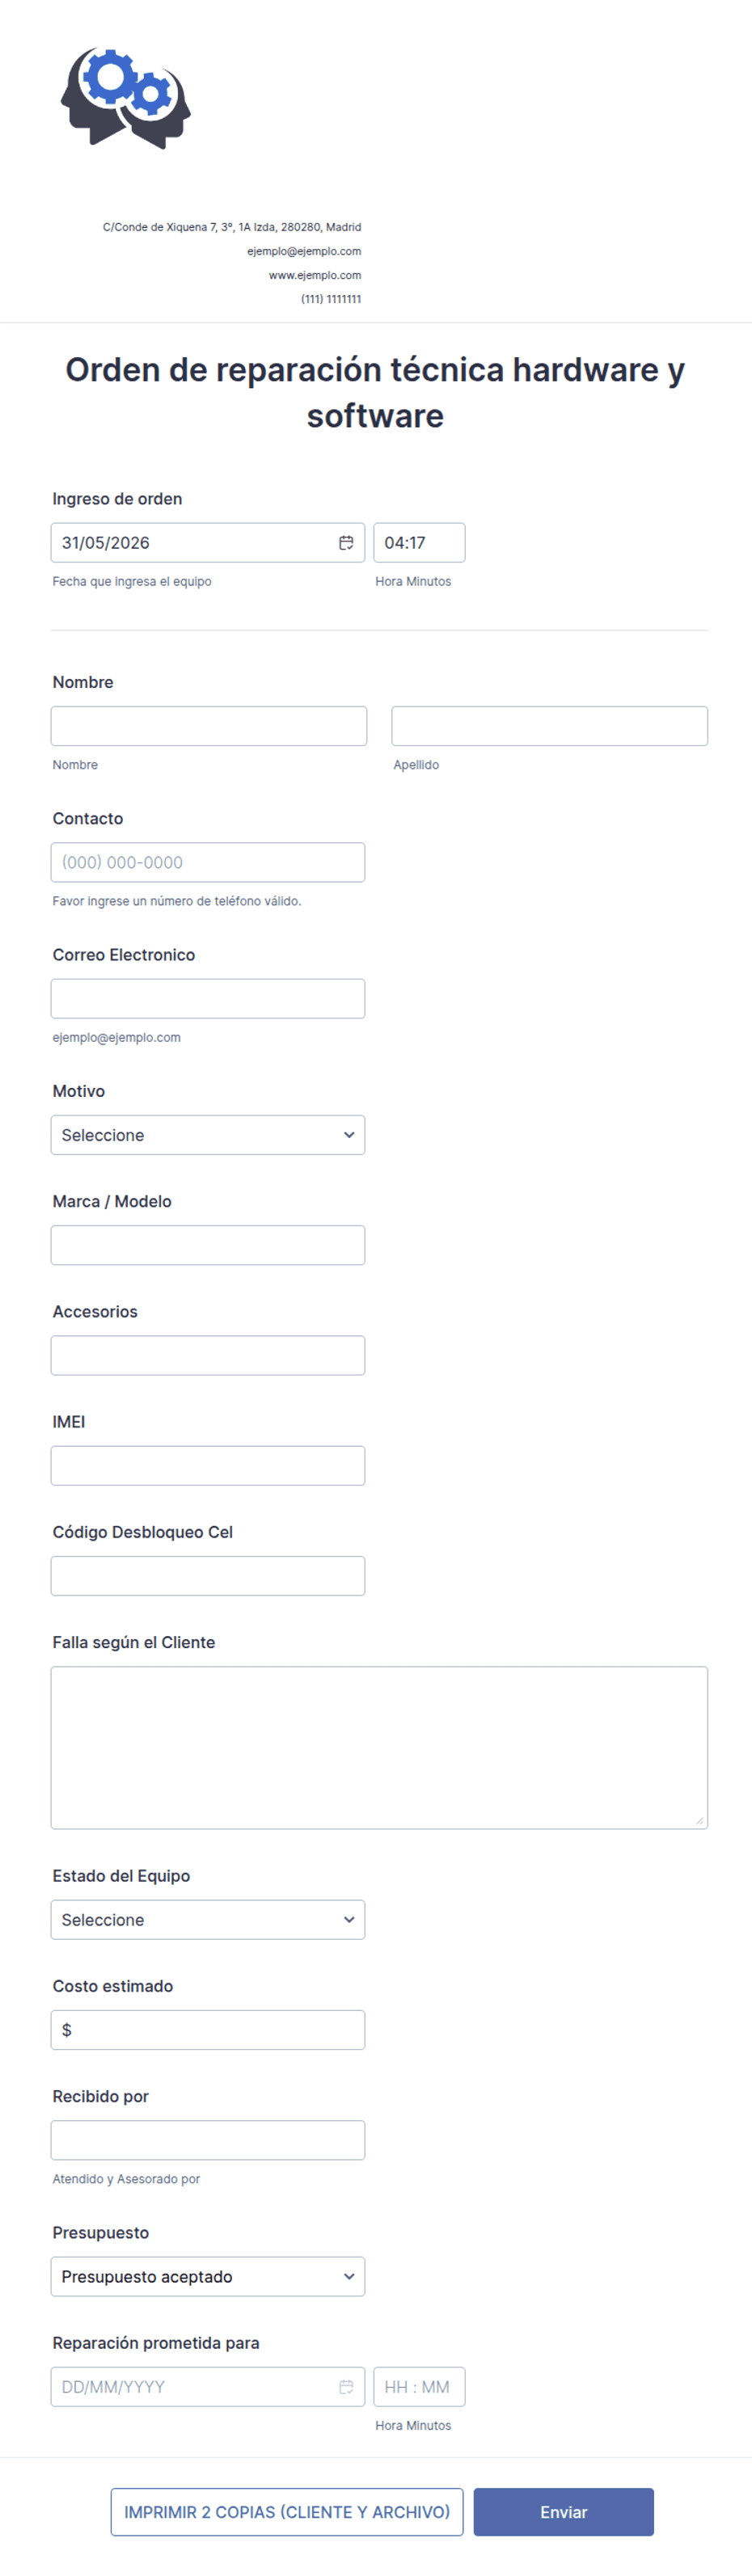Click the Contacto phone number field

(x=208, y=862)
